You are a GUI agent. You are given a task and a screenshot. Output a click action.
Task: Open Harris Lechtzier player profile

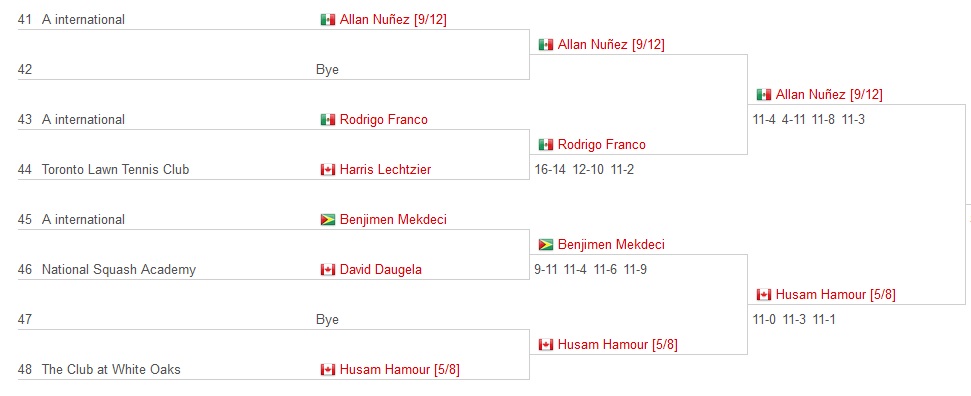385,170
